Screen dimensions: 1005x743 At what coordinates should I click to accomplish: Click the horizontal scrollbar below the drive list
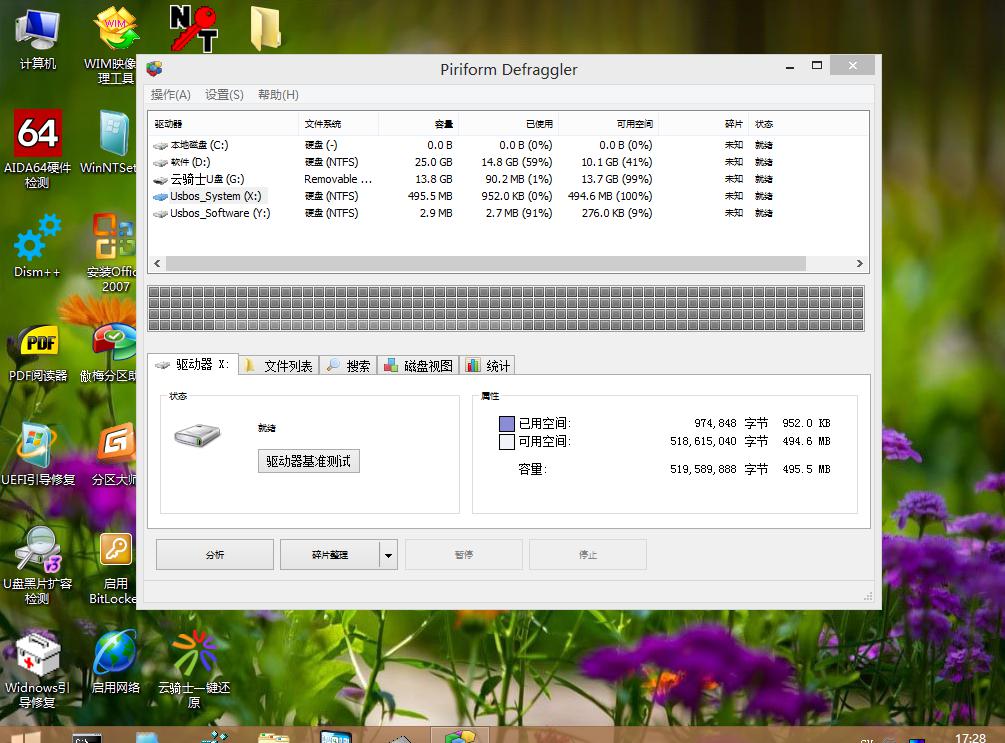pyautogui.click(x=500, y=263)
